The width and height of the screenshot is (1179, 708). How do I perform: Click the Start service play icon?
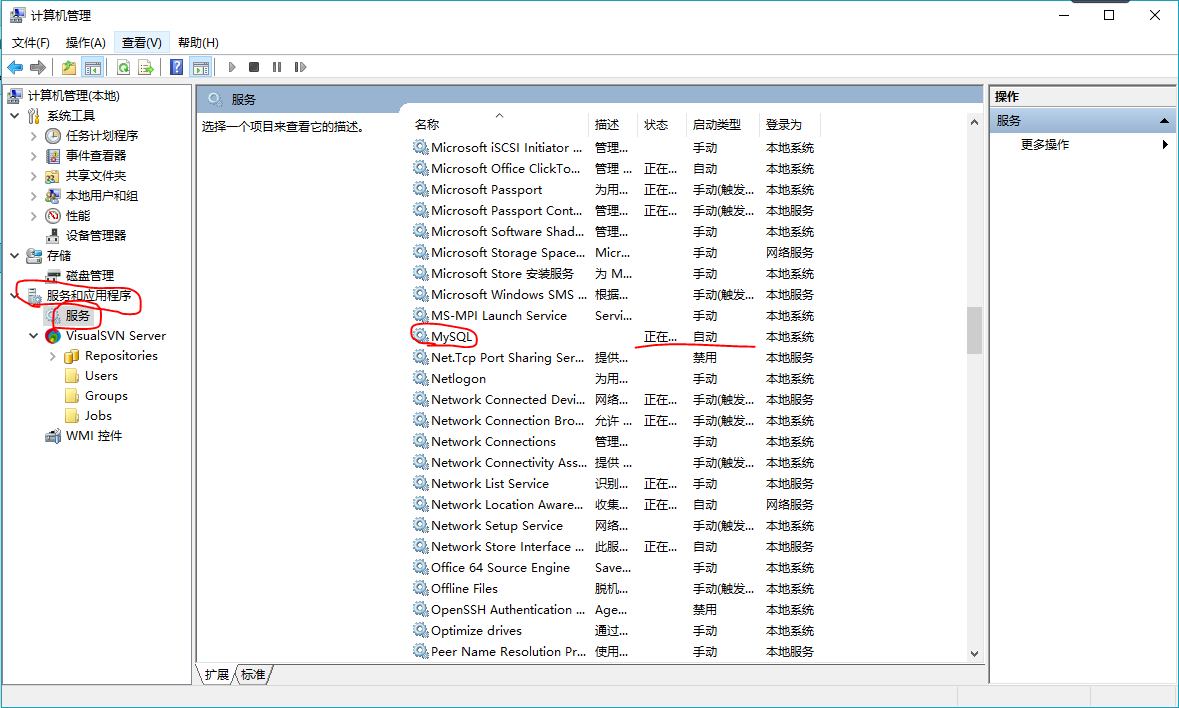click(232, 68)
